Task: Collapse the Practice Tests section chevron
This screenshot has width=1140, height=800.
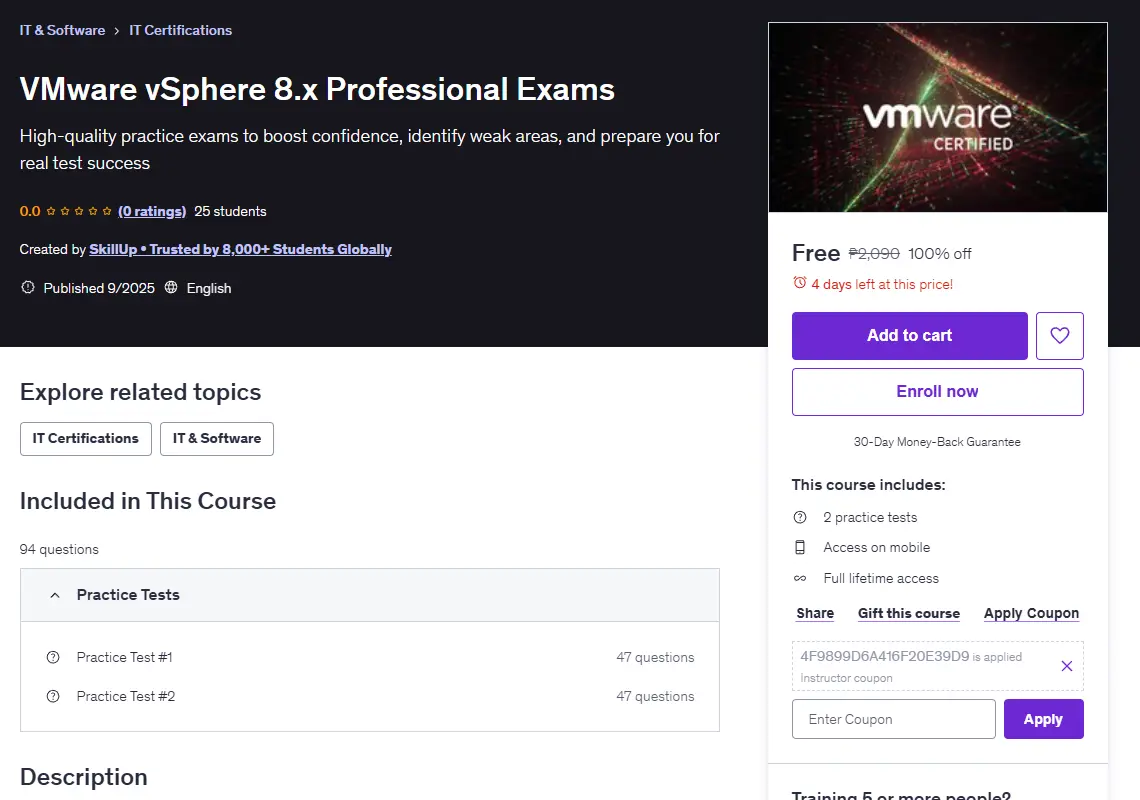Action: [55, 595]
